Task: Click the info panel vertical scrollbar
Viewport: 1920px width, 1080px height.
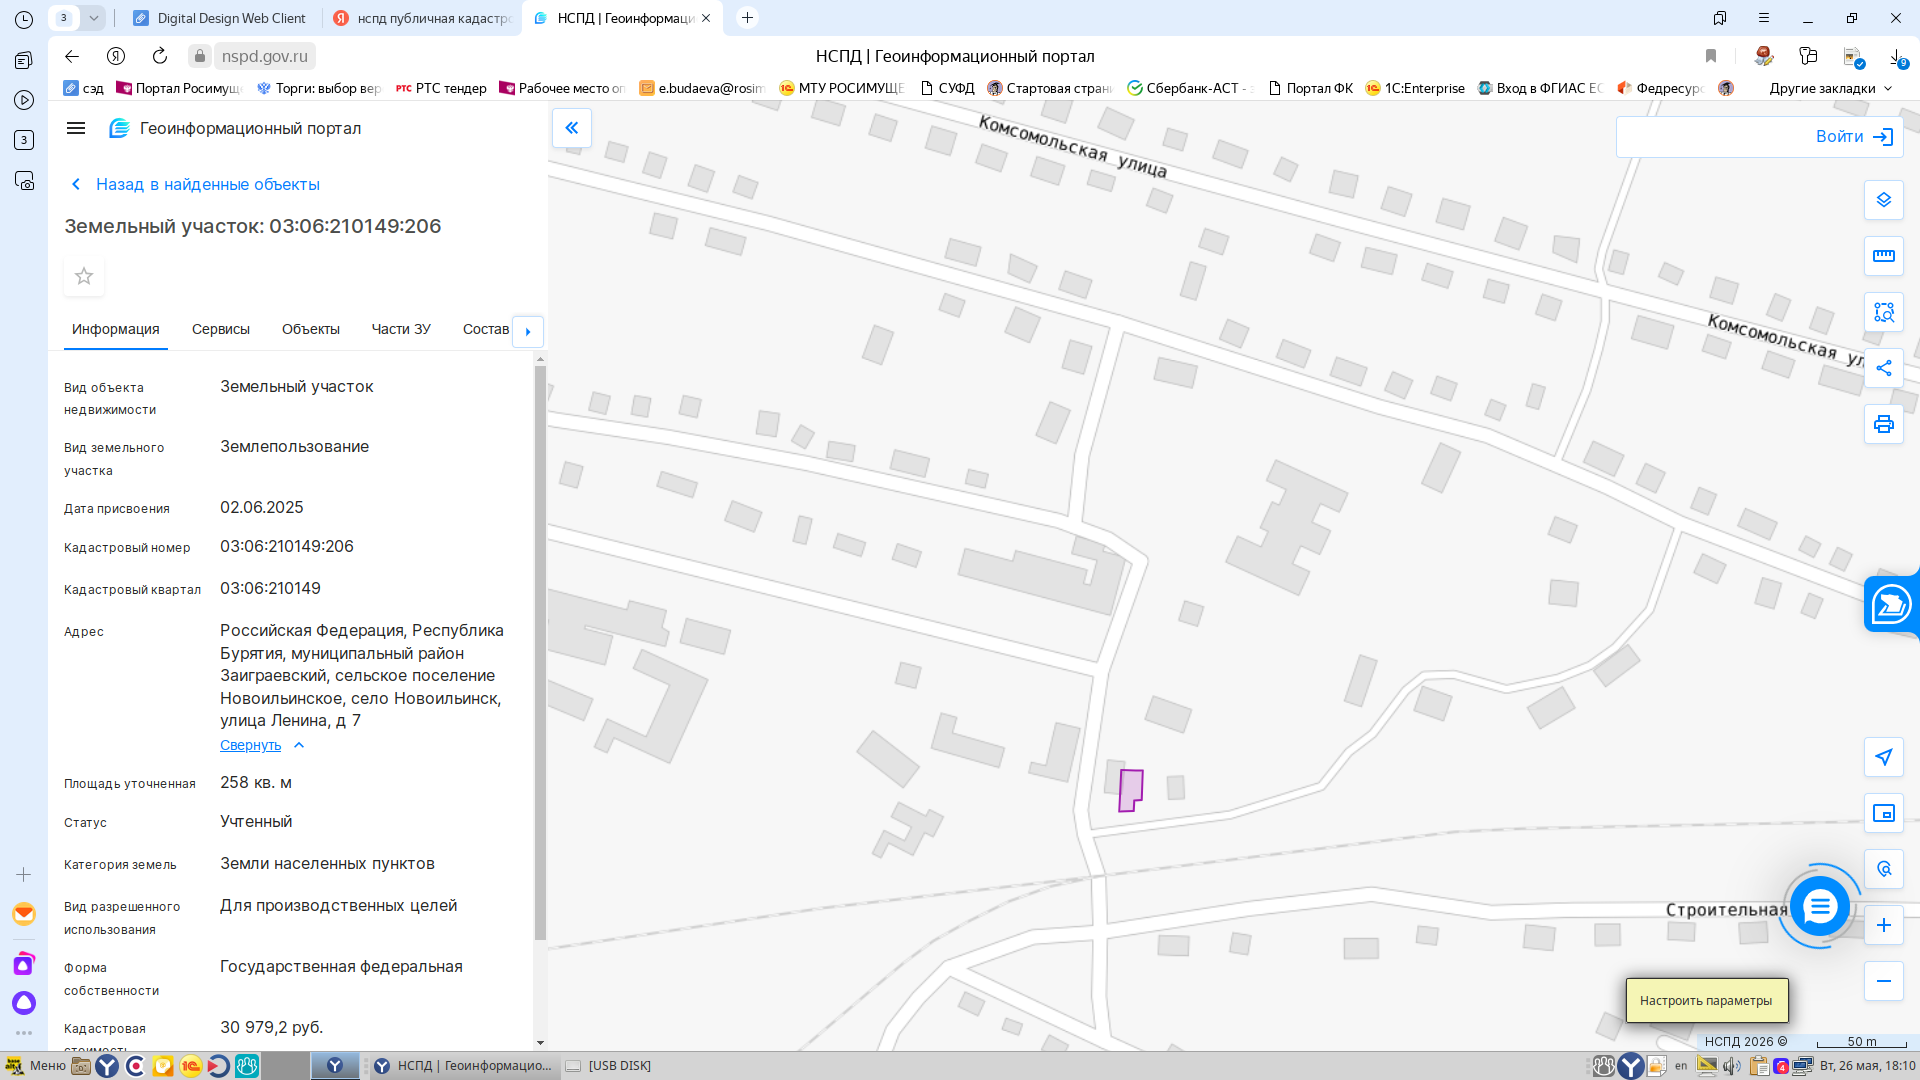Action: pyautogui.click(x=540, y=652)
